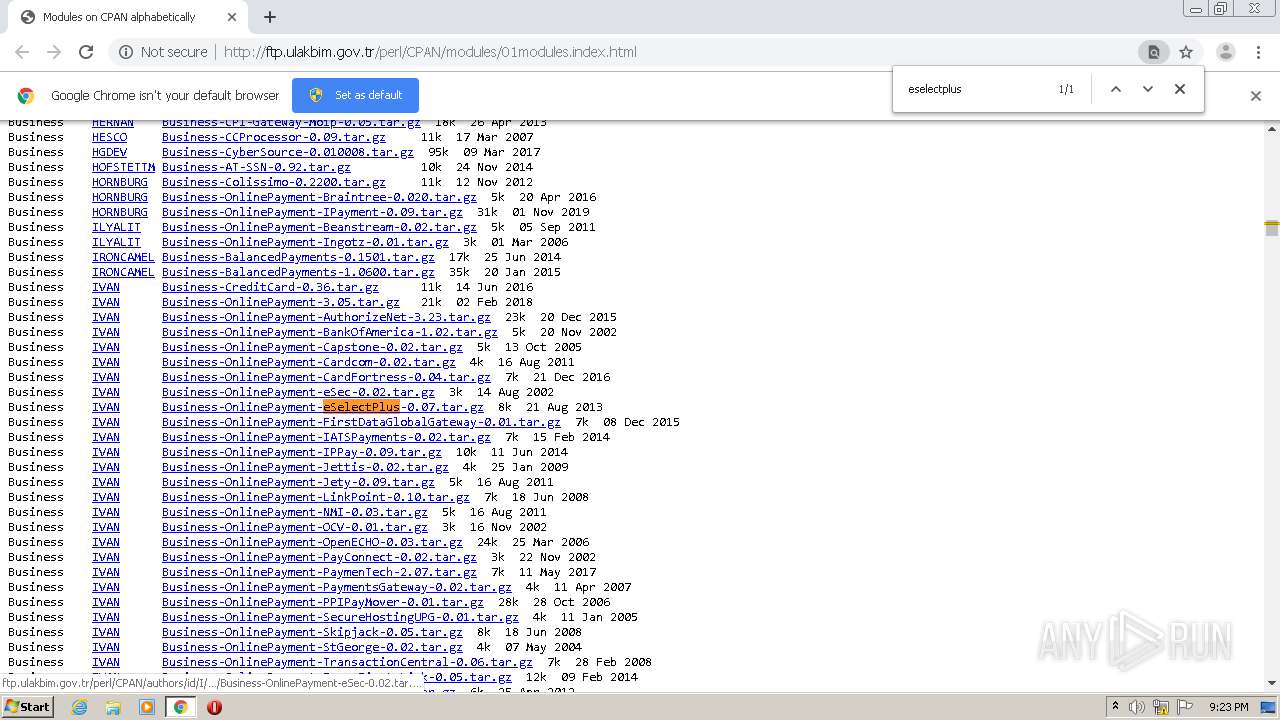Viewport: 1280px width, 720px height.
Task: Click the find text field with eselectplus
Action: [x=975, y=89]
